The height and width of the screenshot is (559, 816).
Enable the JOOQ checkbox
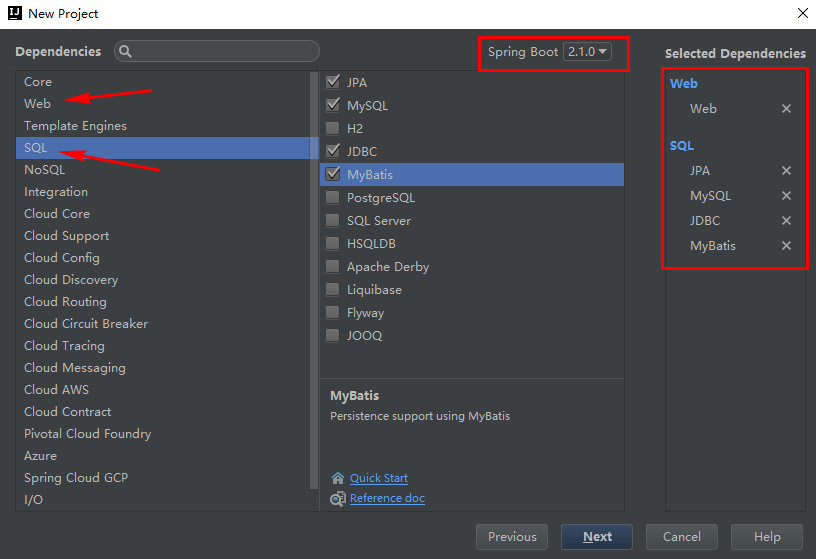(333, 335)
